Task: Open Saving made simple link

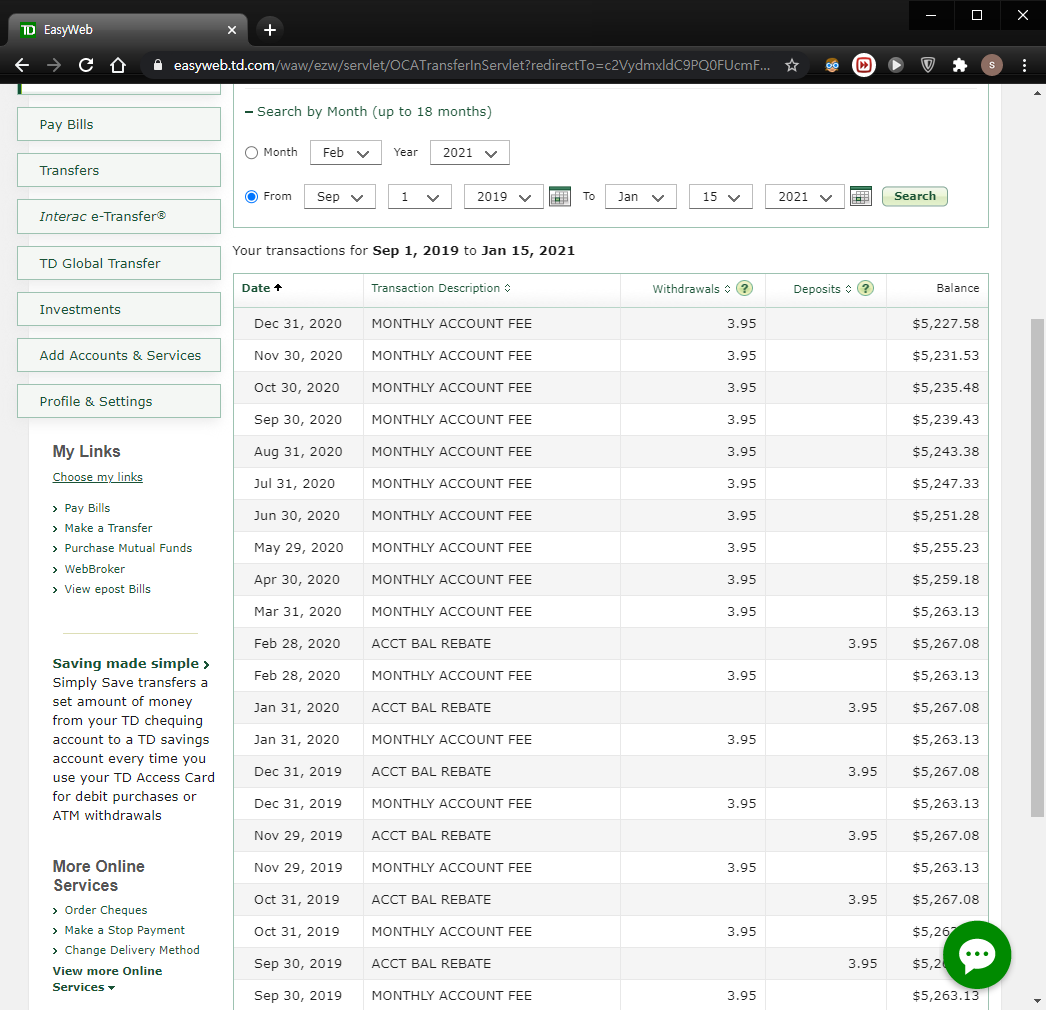Action: point(131,664)
